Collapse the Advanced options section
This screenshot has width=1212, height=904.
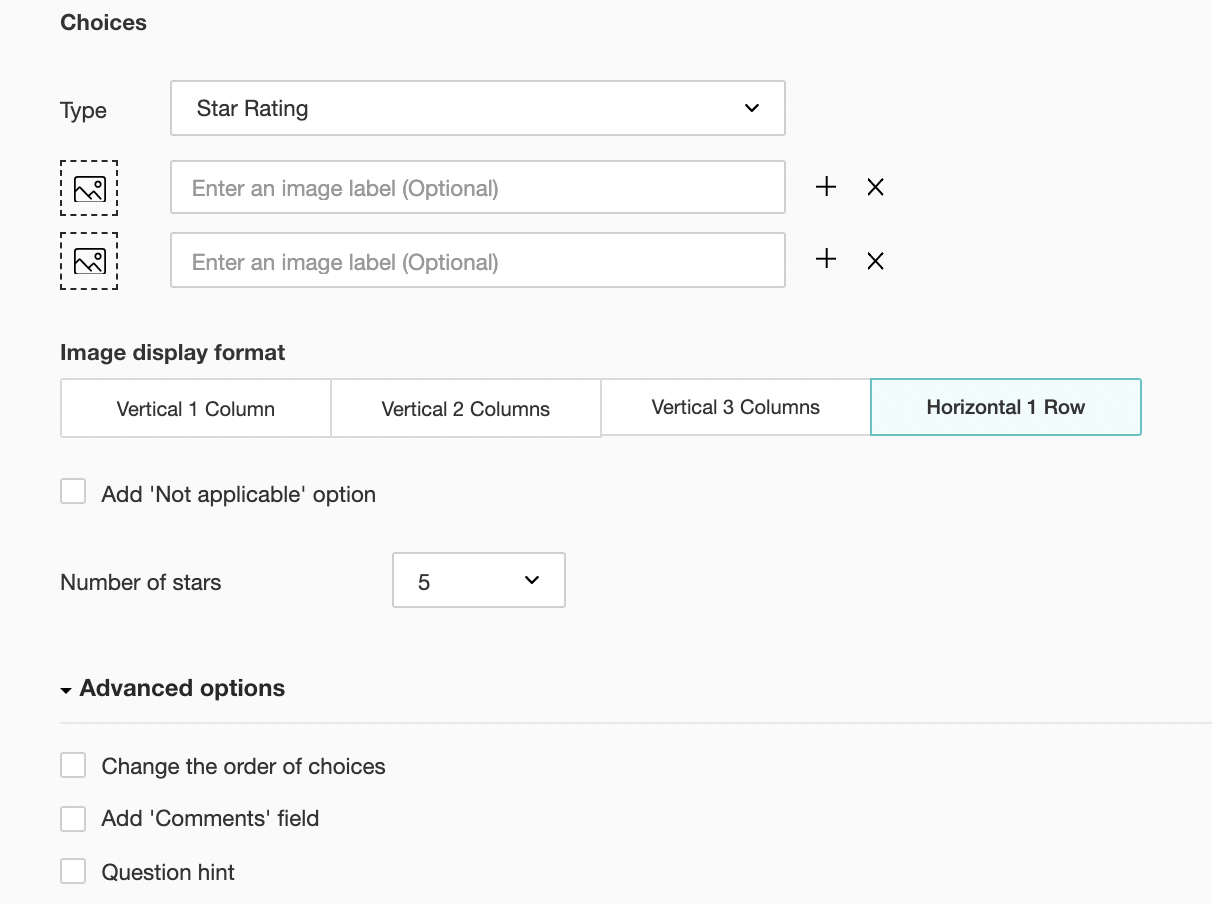(66, 690)
